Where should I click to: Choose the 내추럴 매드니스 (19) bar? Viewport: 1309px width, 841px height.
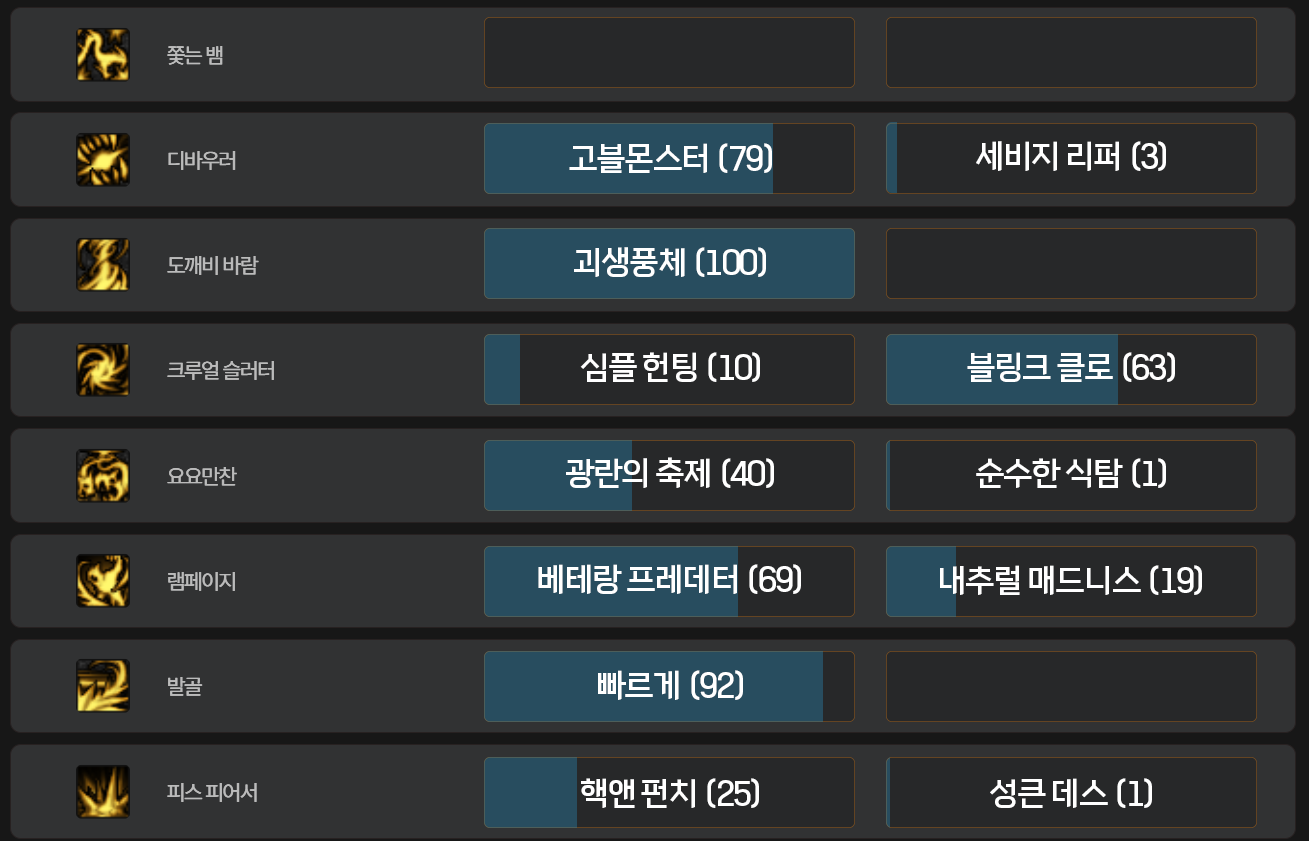[1071, 581]
